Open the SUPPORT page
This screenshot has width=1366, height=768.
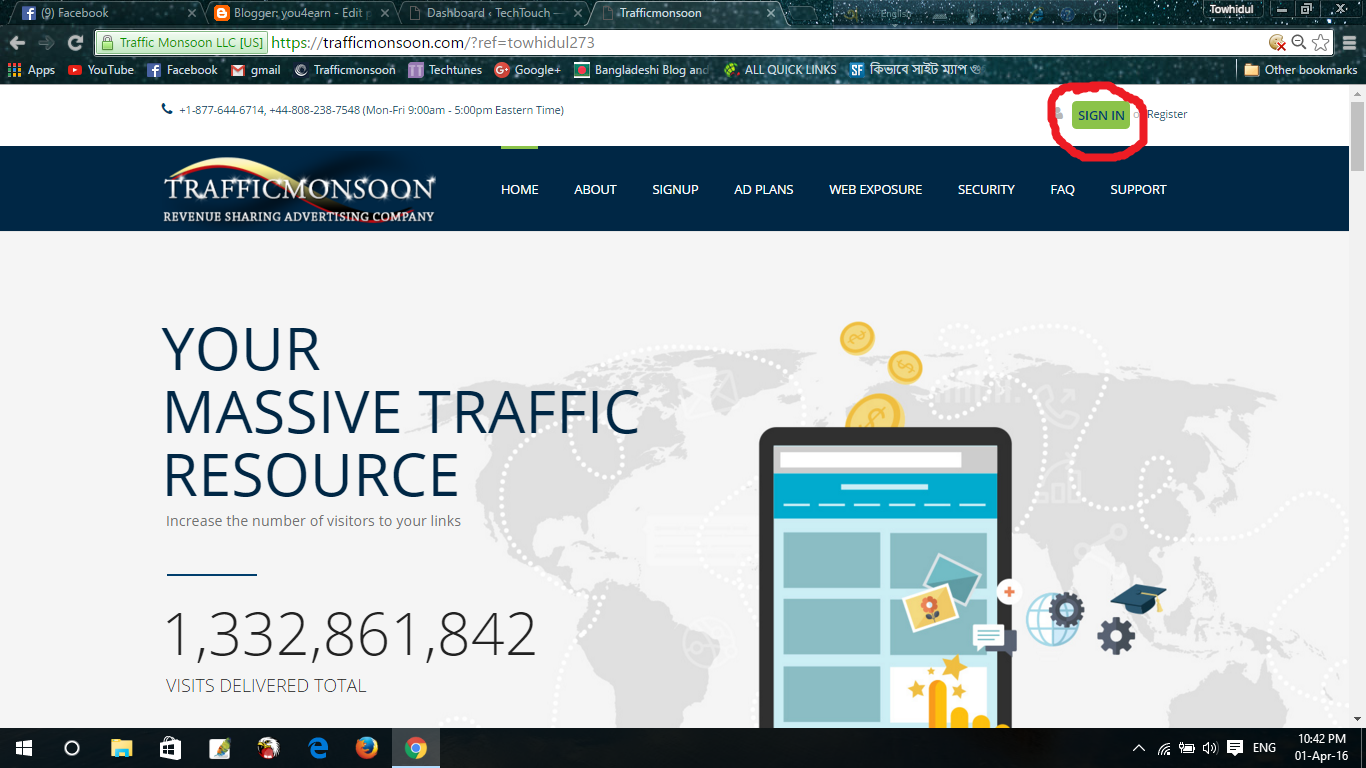[1138, 189]
